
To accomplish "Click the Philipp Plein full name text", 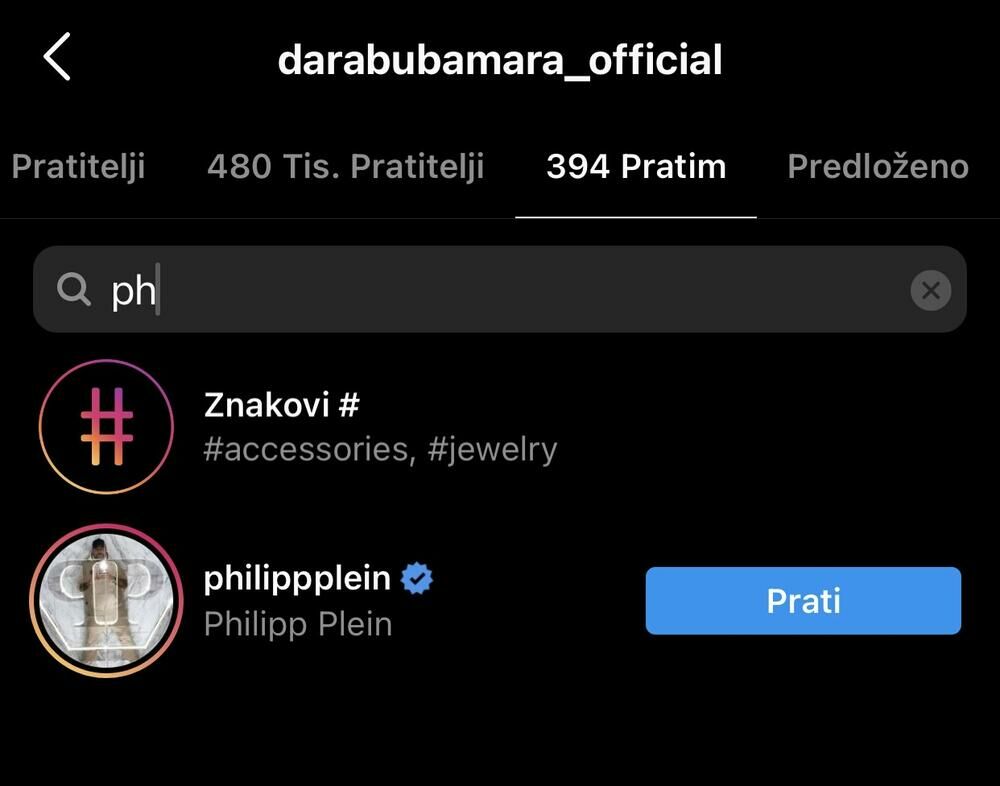I will (x=298, y=624).
